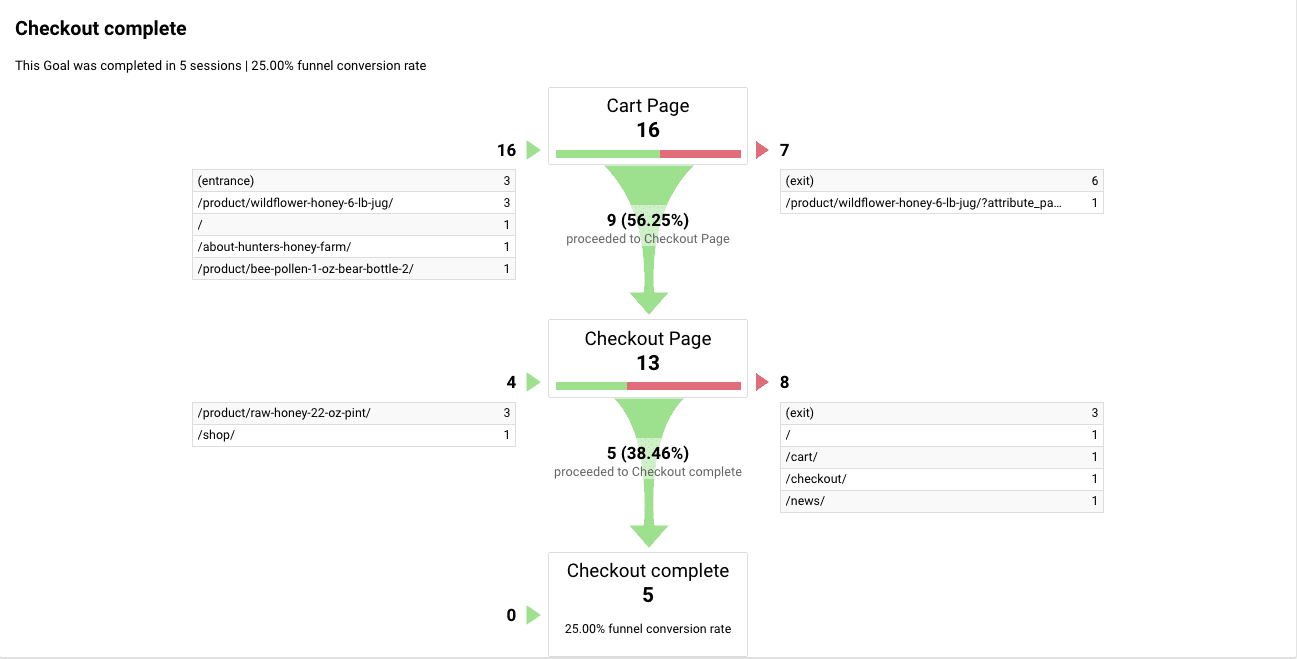This screenshot has height=659, width=1297.
Task: Click the red exit arrow beside Cart Page
Action: (x=762, y=150)
